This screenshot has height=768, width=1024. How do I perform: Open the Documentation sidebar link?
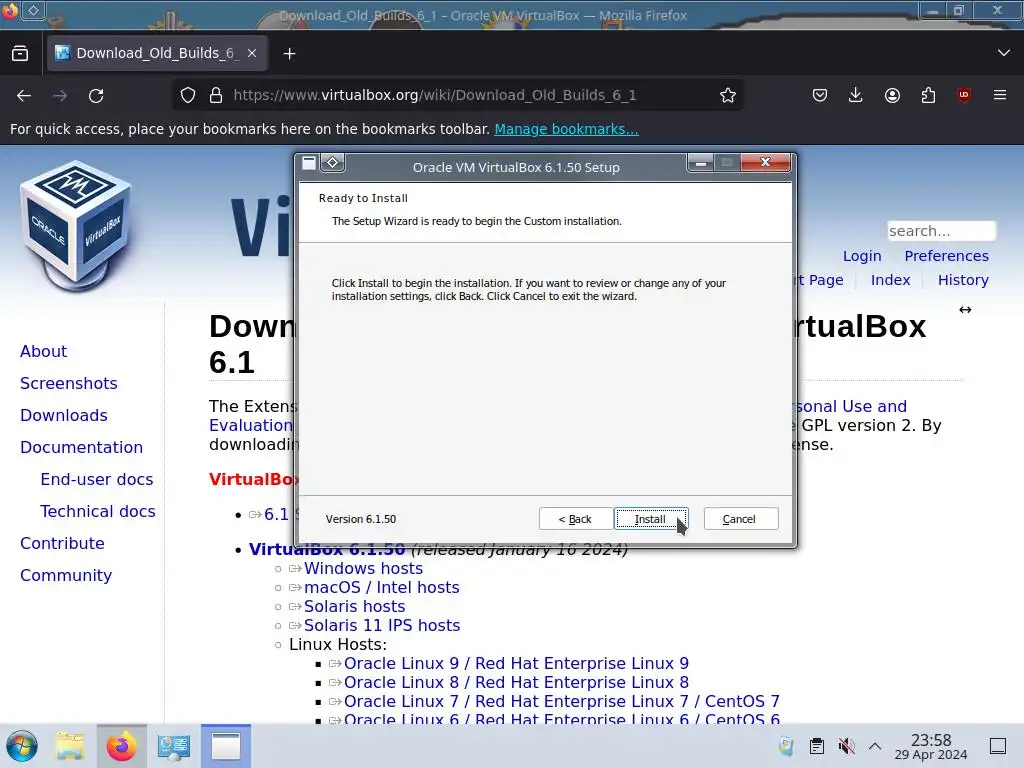click(81, 447)
